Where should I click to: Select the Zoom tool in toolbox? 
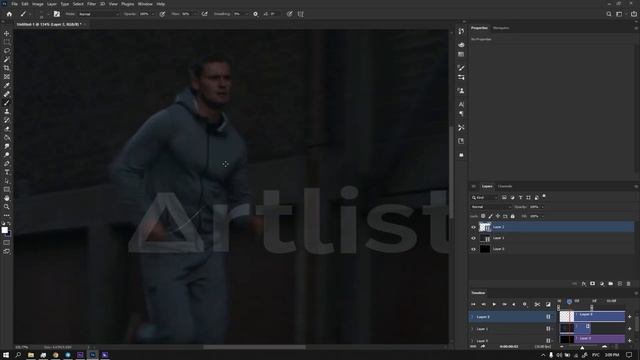7,207
